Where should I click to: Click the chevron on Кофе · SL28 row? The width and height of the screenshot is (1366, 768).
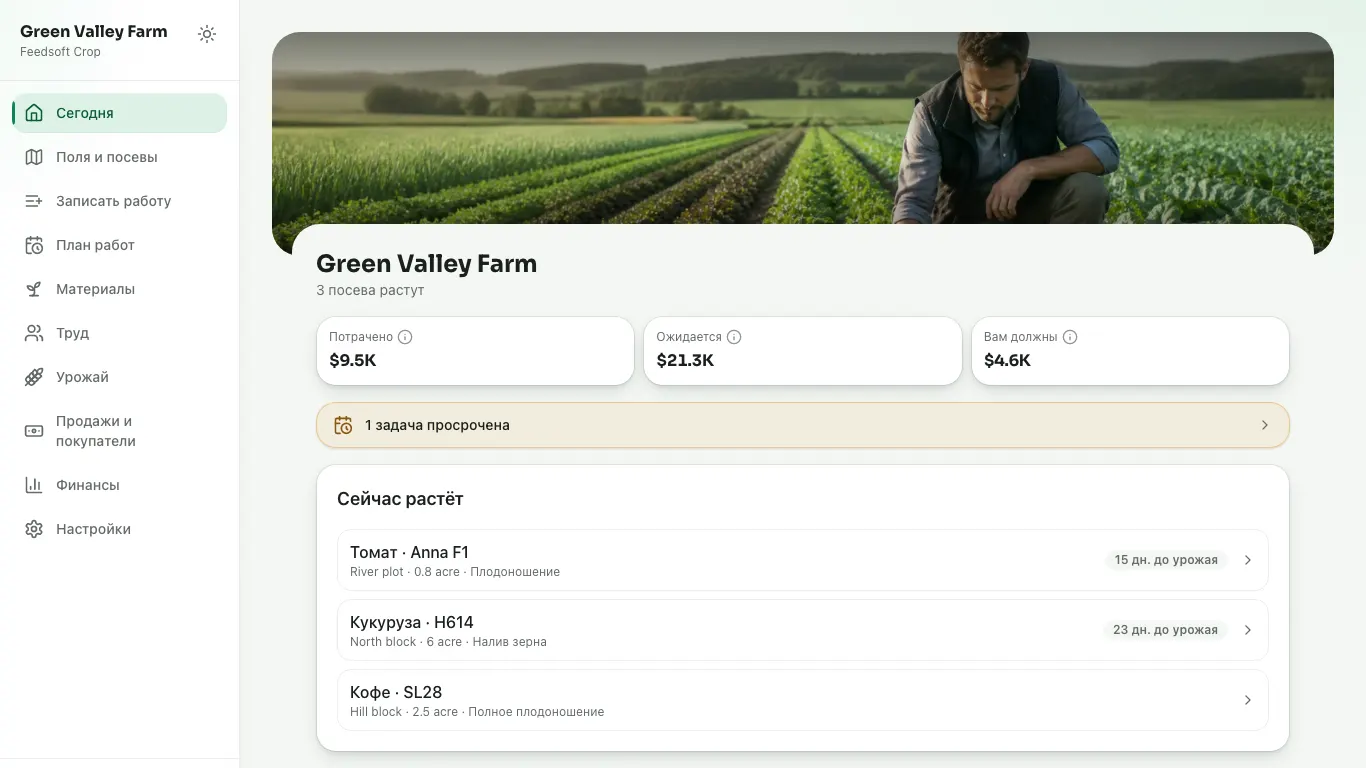(x=1248, y=700)
